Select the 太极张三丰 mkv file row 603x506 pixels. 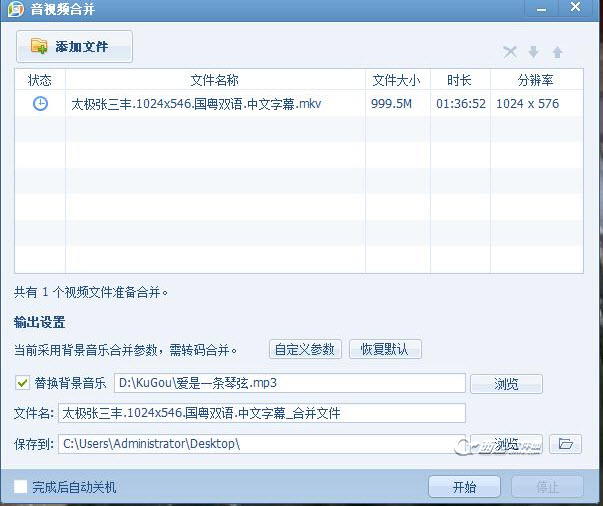click(299, 103)
